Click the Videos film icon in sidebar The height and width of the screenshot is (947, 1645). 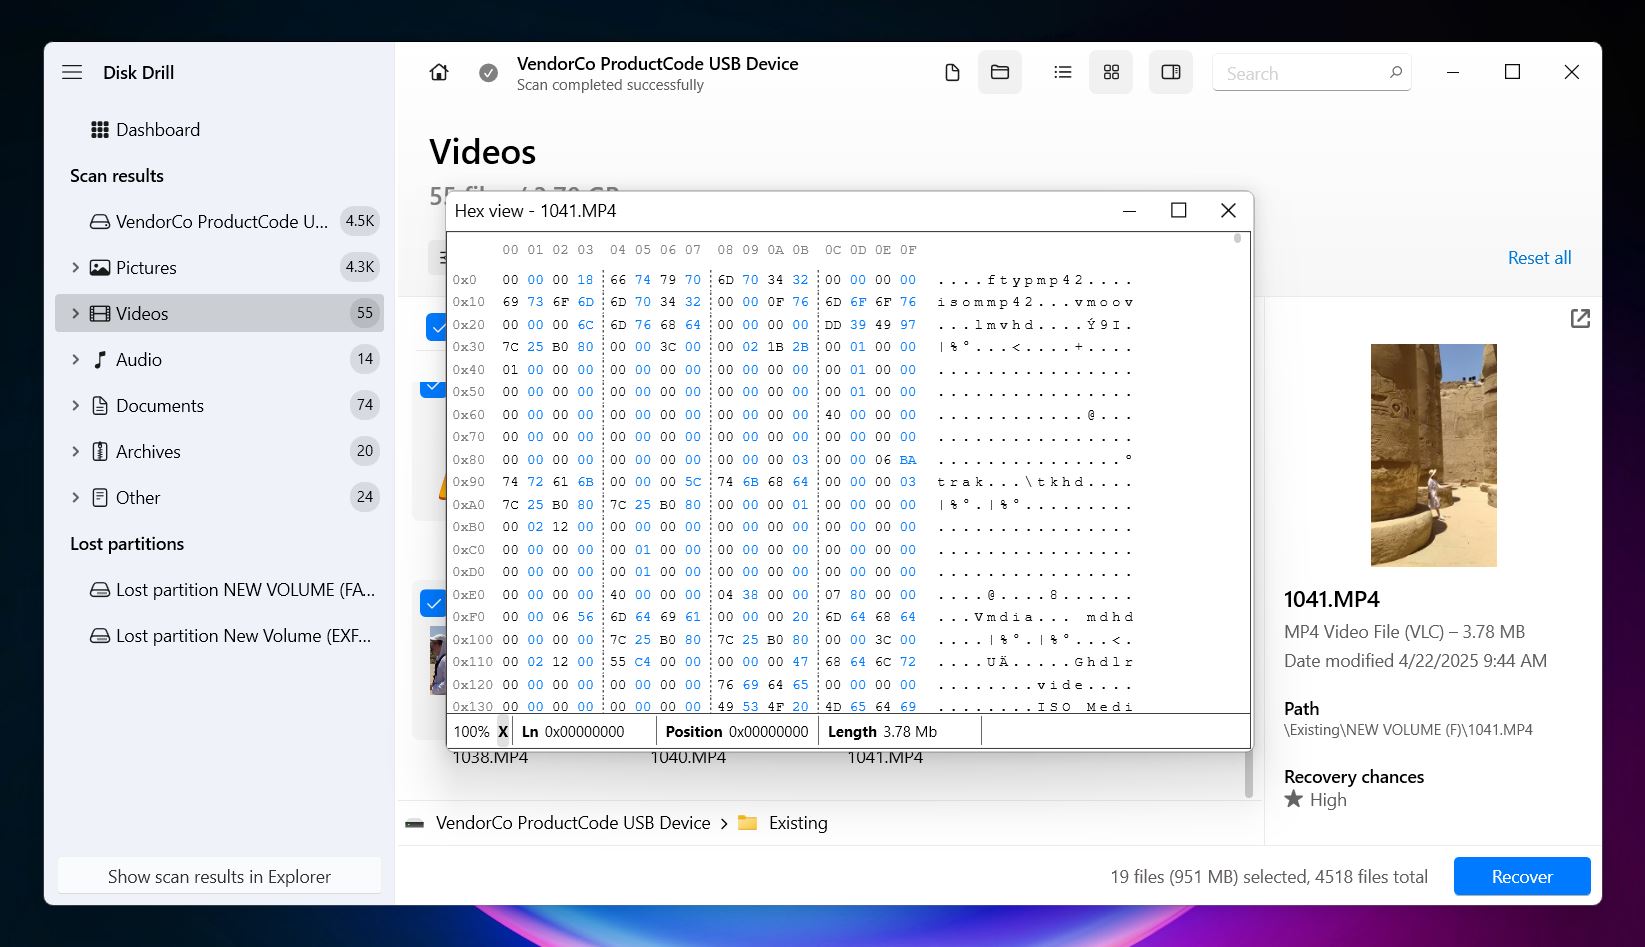pos(100,314)
